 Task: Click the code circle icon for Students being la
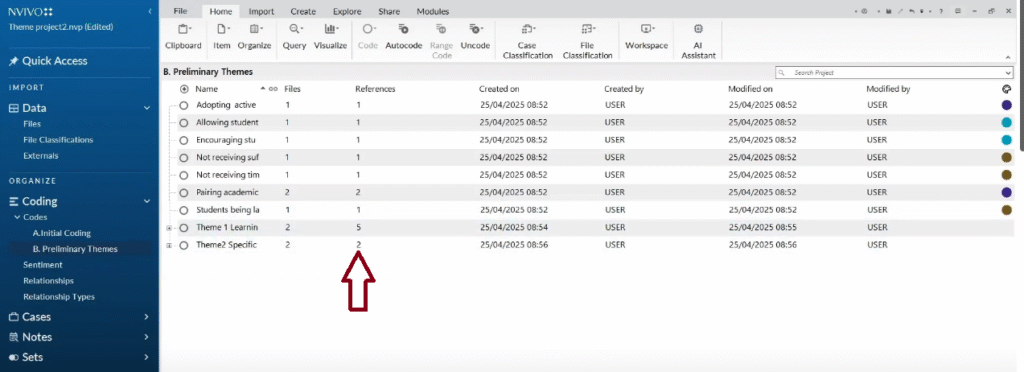pos(184,210)
